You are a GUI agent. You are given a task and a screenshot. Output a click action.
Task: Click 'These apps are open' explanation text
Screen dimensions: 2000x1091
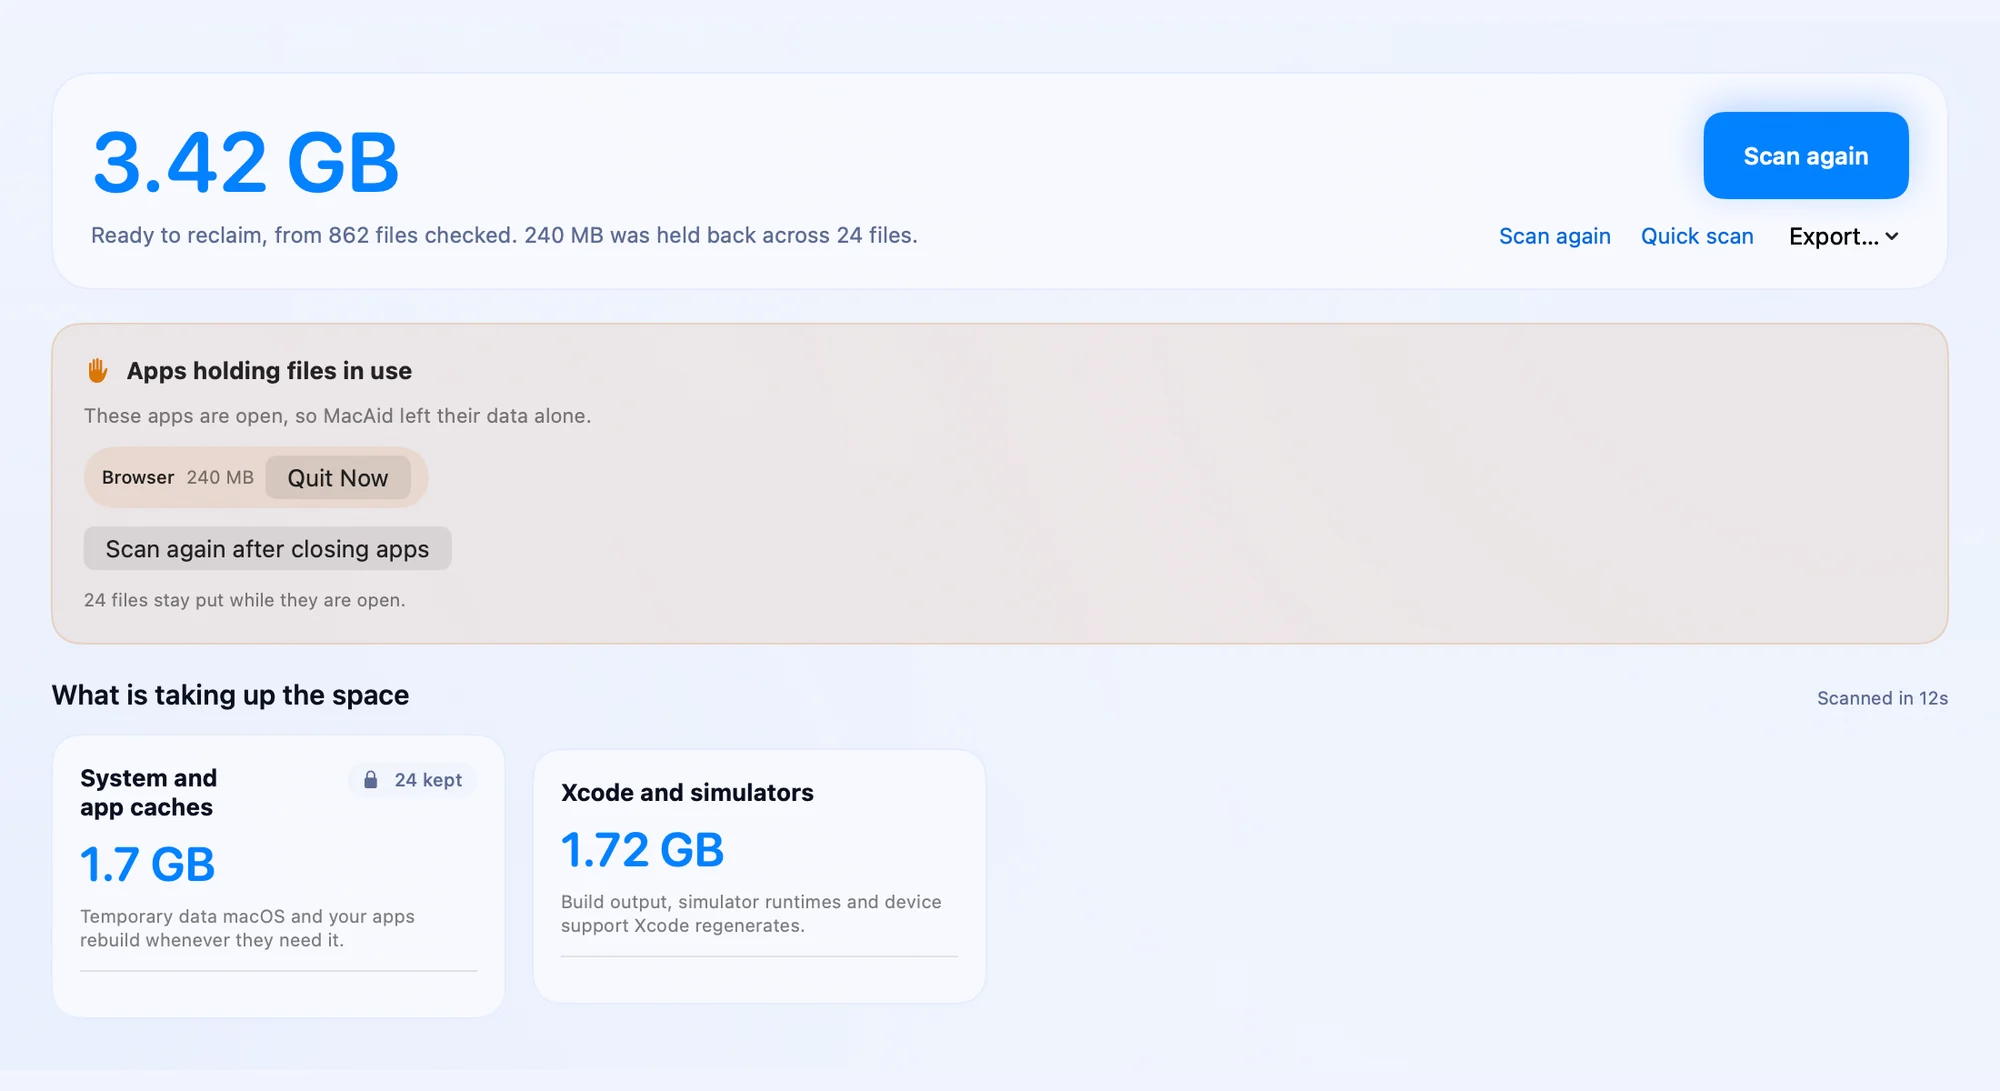[x=337, y=416]
